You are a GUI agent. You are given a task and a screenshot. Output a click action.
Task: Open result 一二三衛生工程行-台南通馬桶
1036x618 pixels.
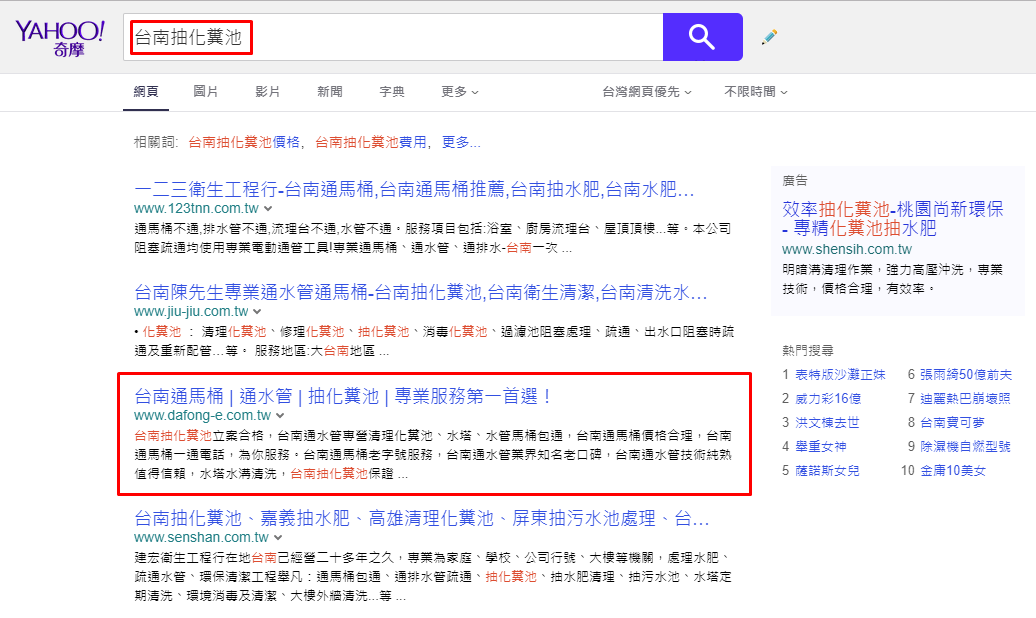click(414, 190)
